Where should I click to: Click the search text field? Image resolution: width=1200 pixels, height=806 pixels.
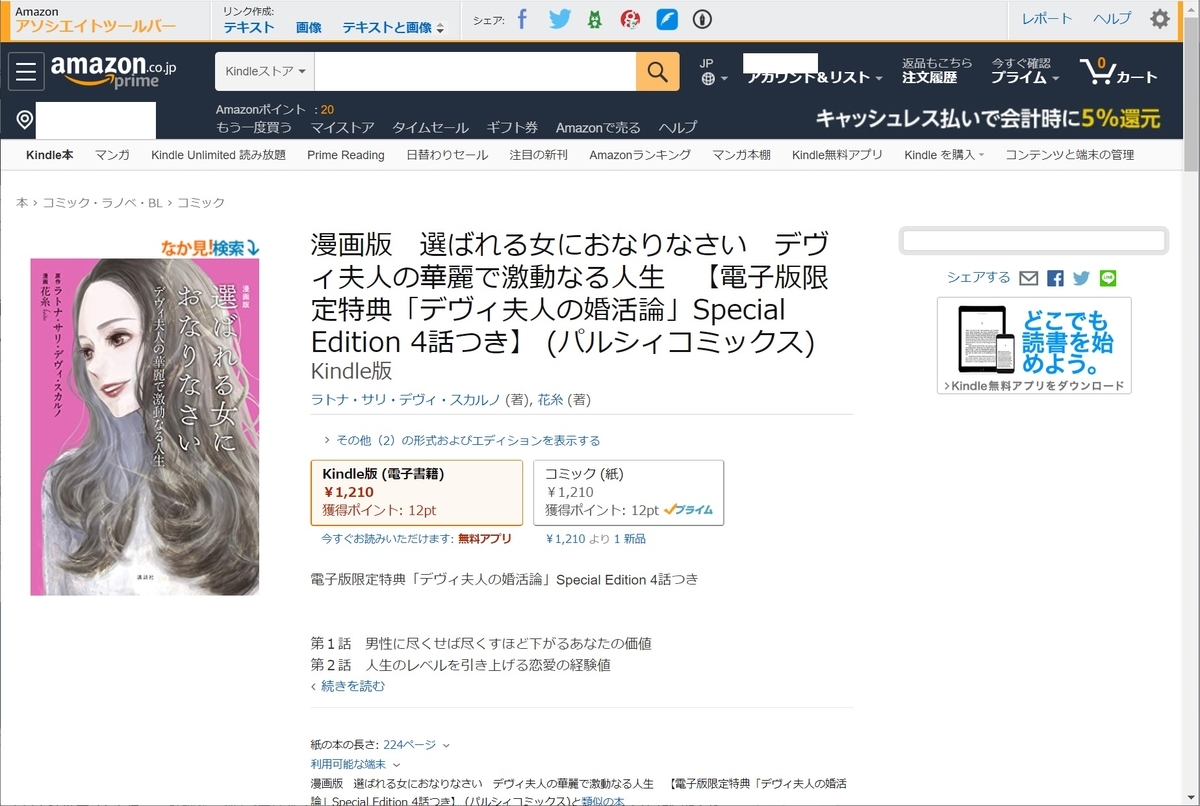coord(475,71)
